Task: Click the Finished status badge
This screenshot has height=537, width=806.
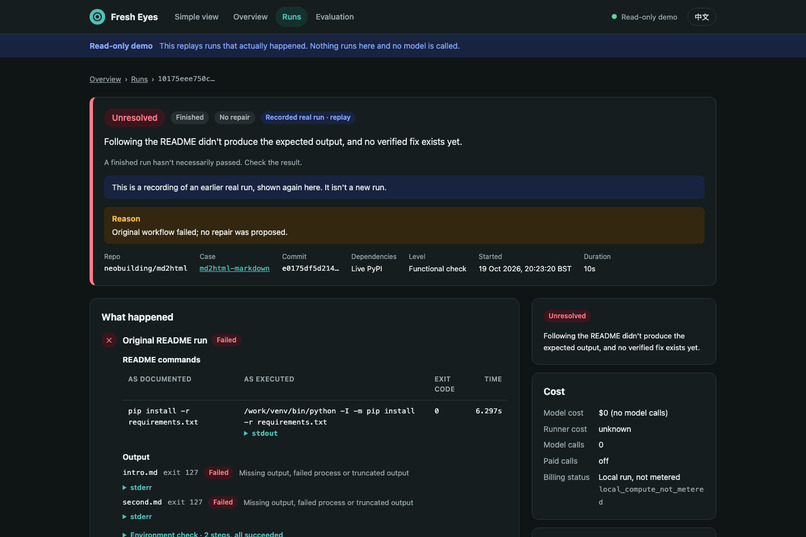Action: 190,117
